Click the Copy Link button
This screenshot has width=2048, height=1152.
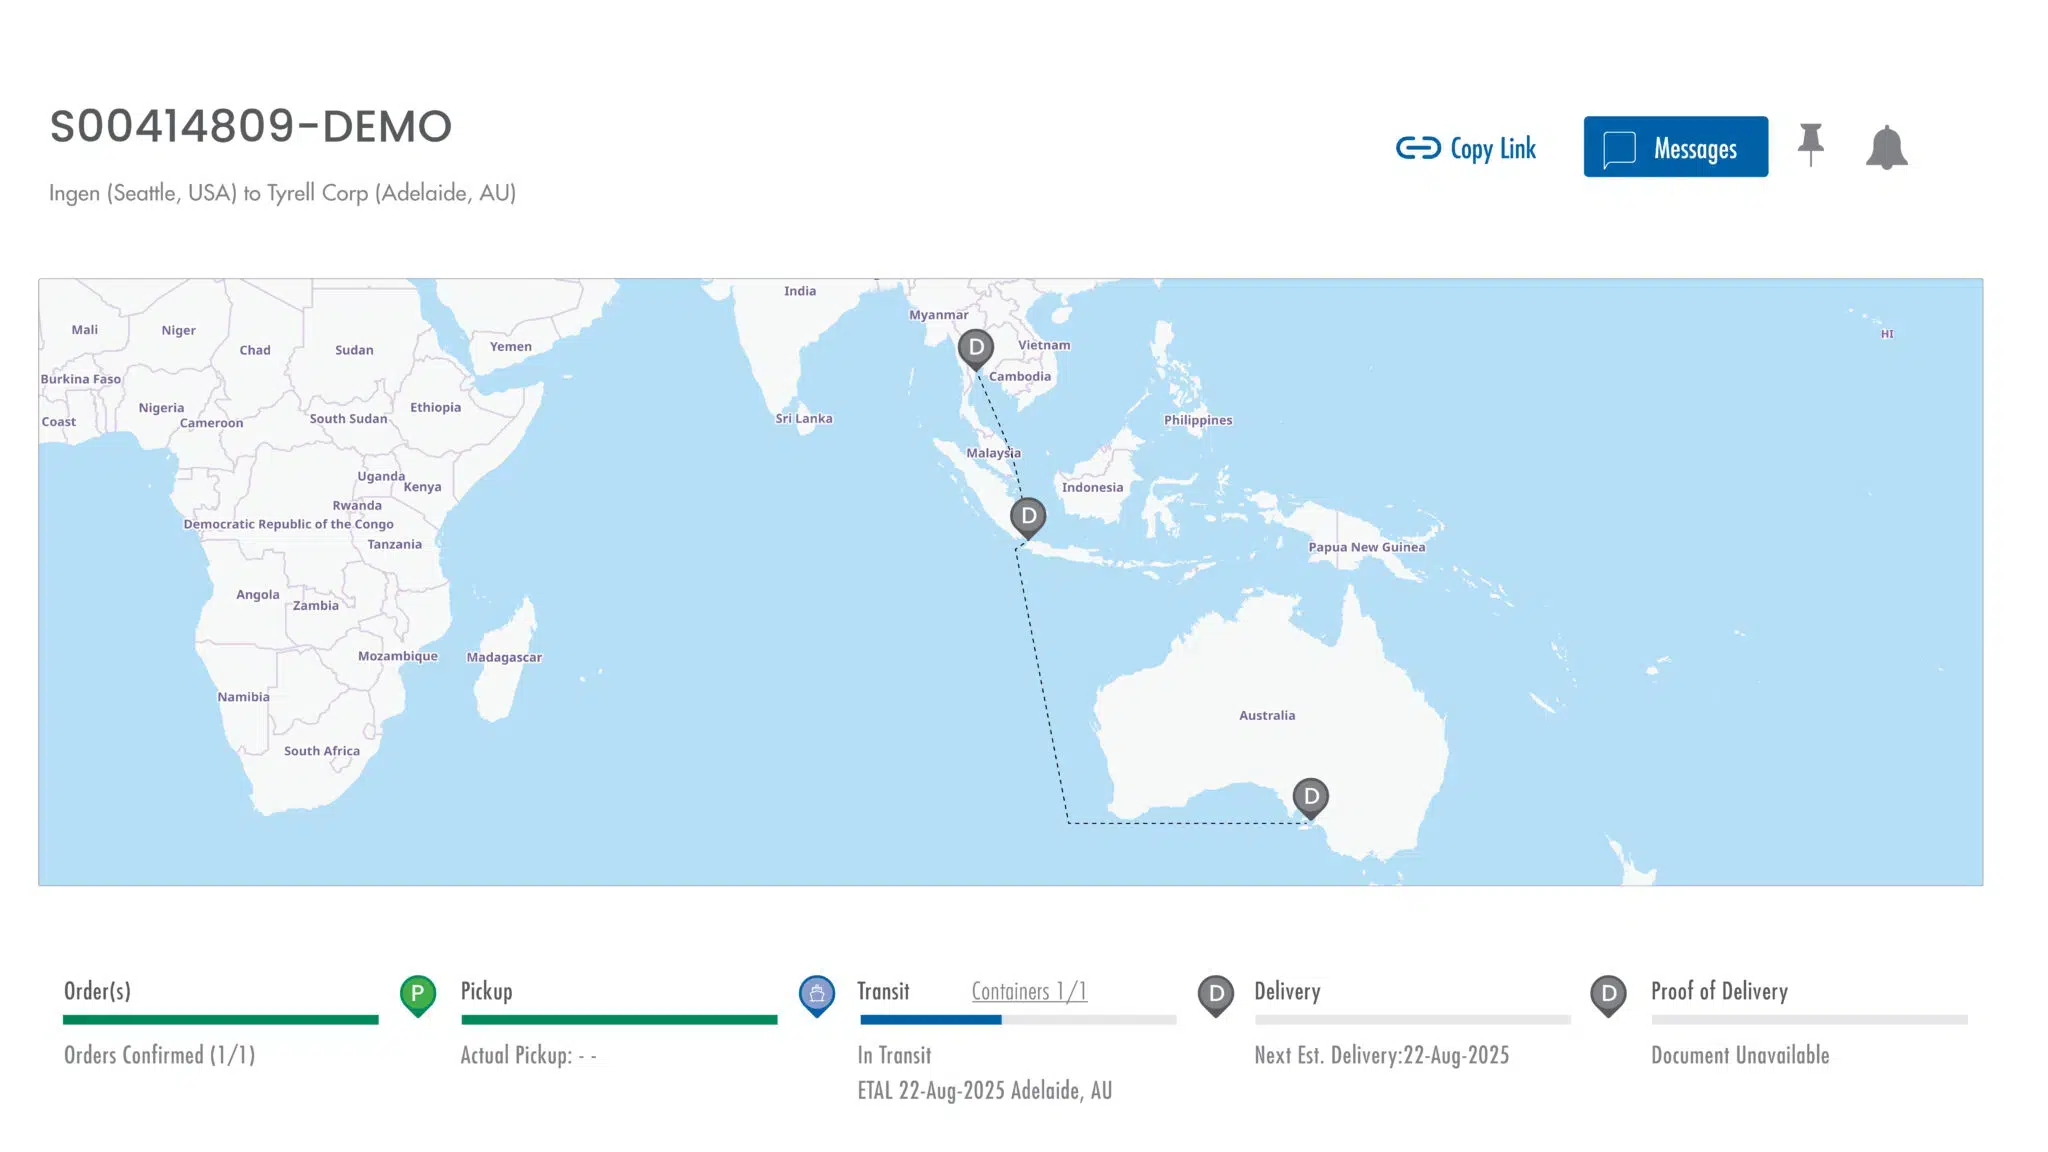pos(1466,148)
